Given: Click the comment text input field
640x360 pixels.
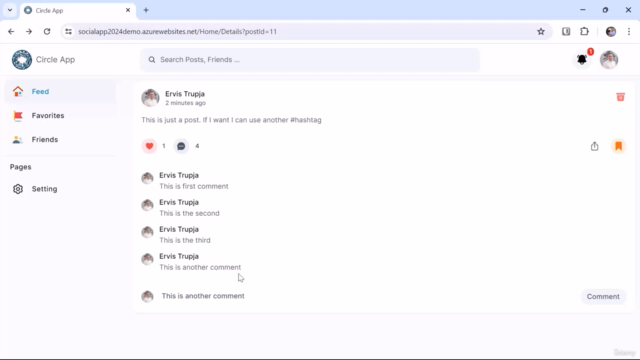Looking at the screenshot, I should (367, 296).
